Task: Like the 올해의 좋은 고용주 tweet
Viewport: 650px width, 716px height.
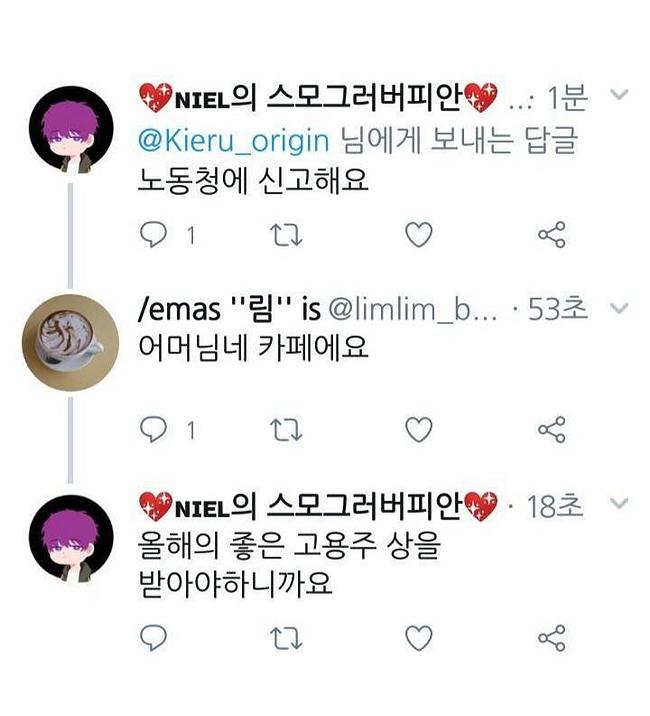Action: 418,637
